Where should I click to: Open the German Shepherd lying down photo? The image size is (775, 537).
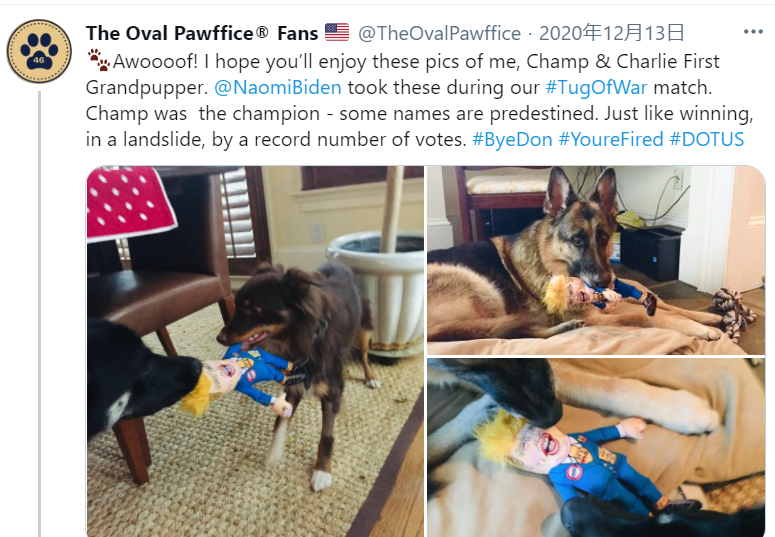(x=596, y=260)
